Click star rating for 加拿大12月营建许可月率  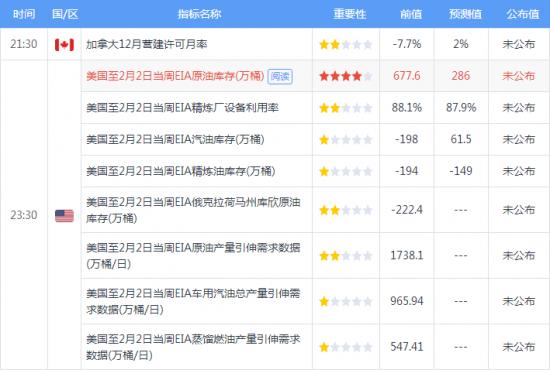tap(346, 45)
